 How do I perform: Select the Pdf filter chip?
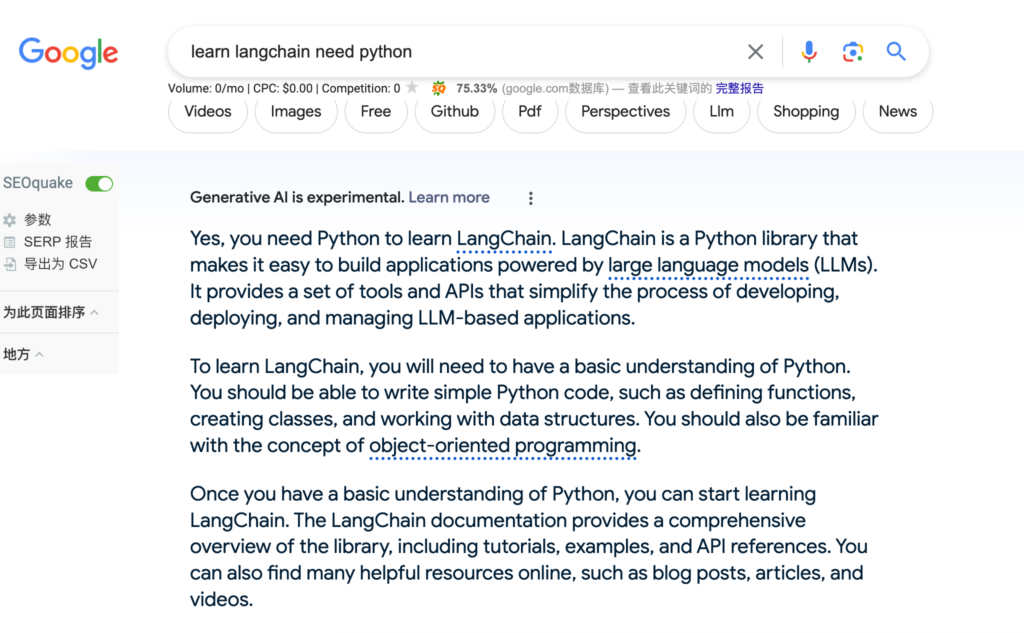(530, 112)
